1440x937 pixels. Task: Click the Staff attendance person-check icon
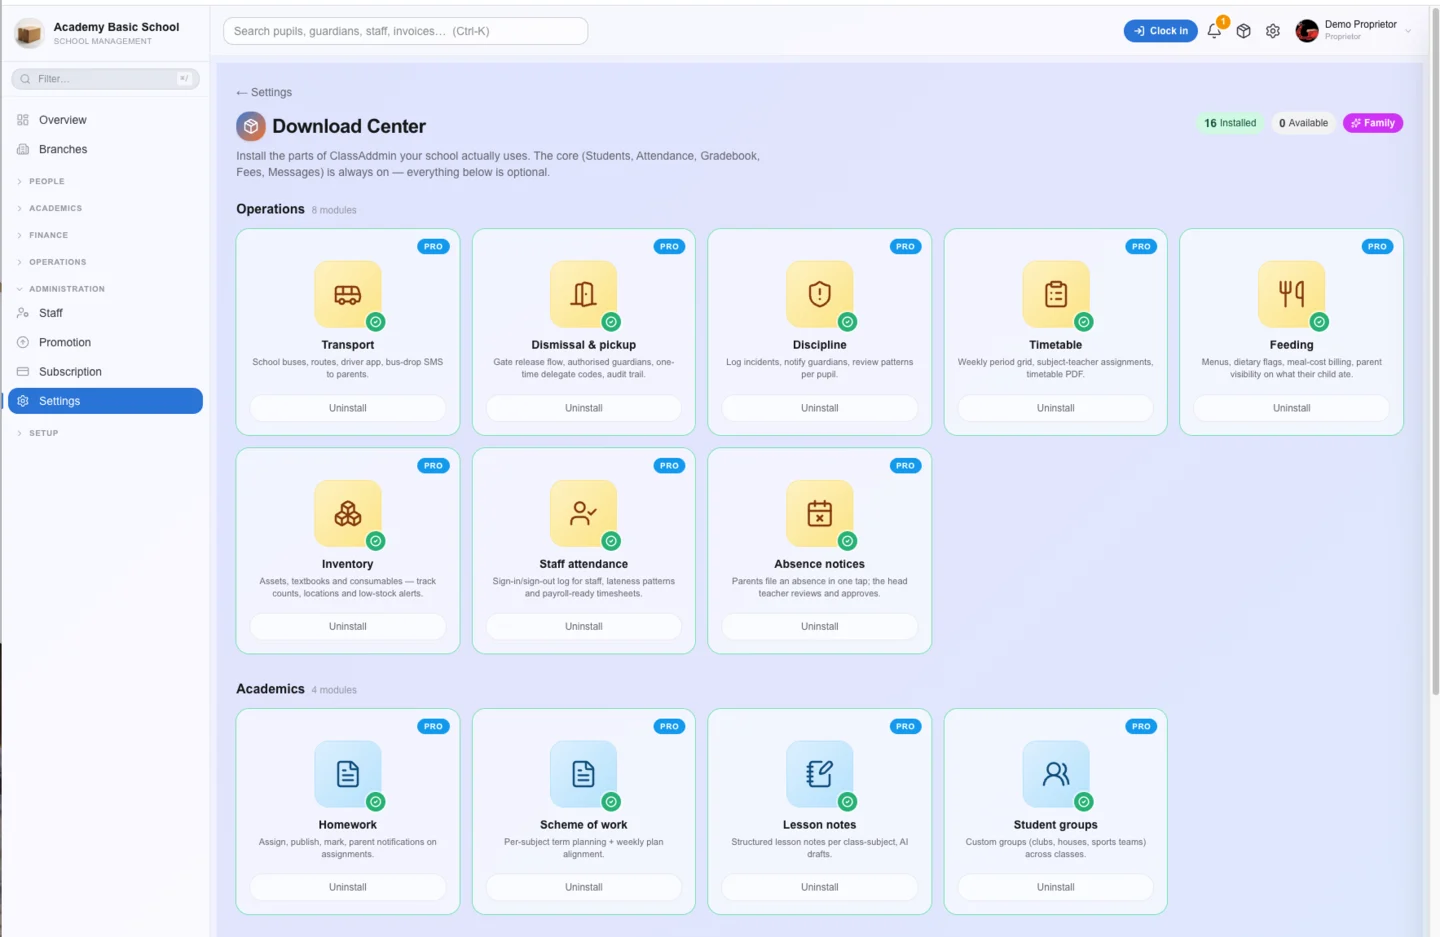584,514
